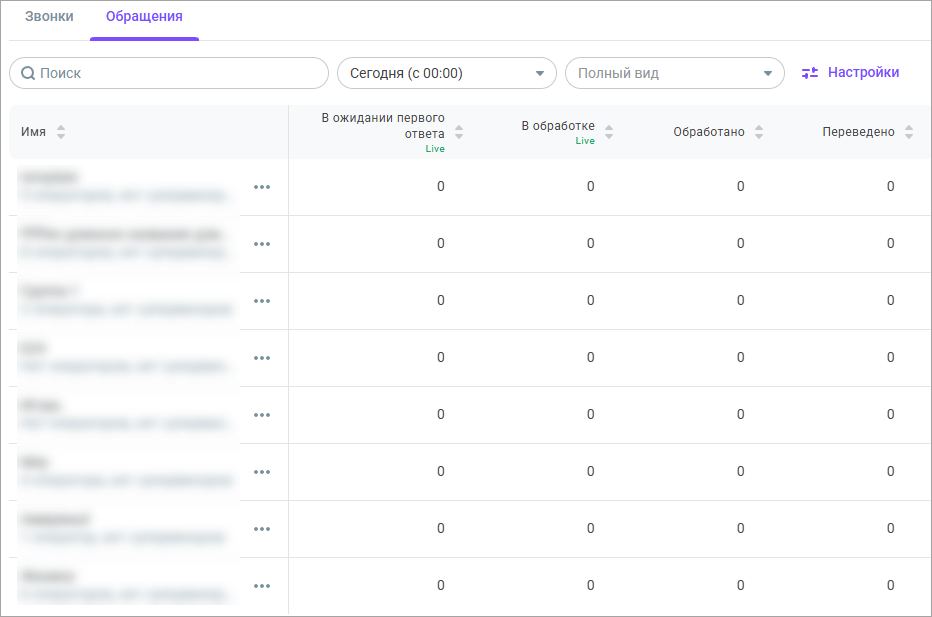Switch to the Звонки tab
Viewport: 932px width, 617px height.
click(x=49, y=17)
